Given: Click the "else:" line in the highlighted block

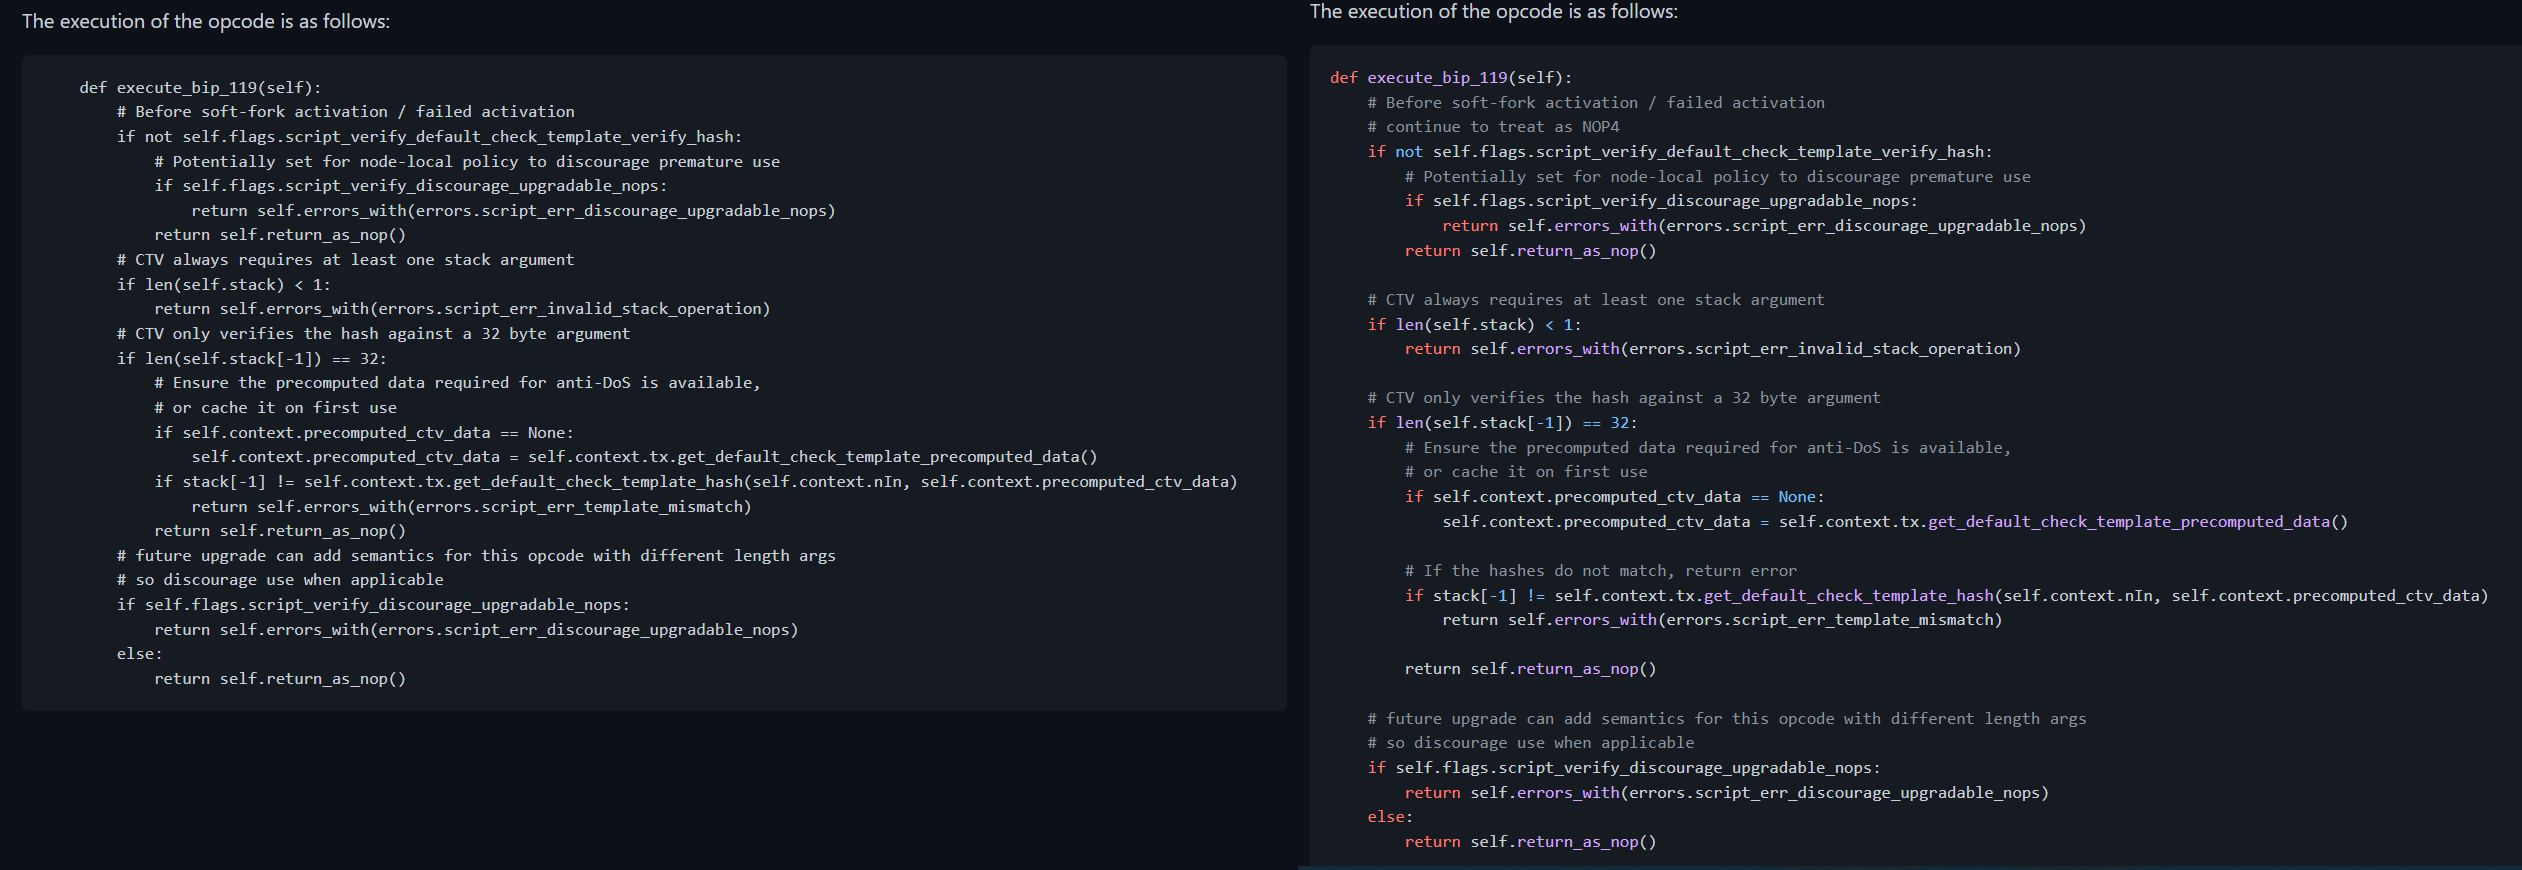Looking at the screenshot, I should click(1390, 817).
